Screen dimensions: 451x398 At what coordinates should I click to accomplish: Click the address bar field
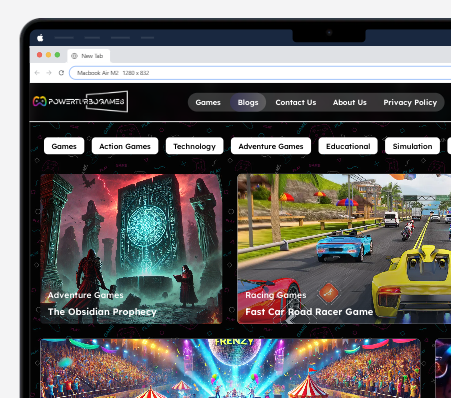pyautogui.click(x=260, y=73)
